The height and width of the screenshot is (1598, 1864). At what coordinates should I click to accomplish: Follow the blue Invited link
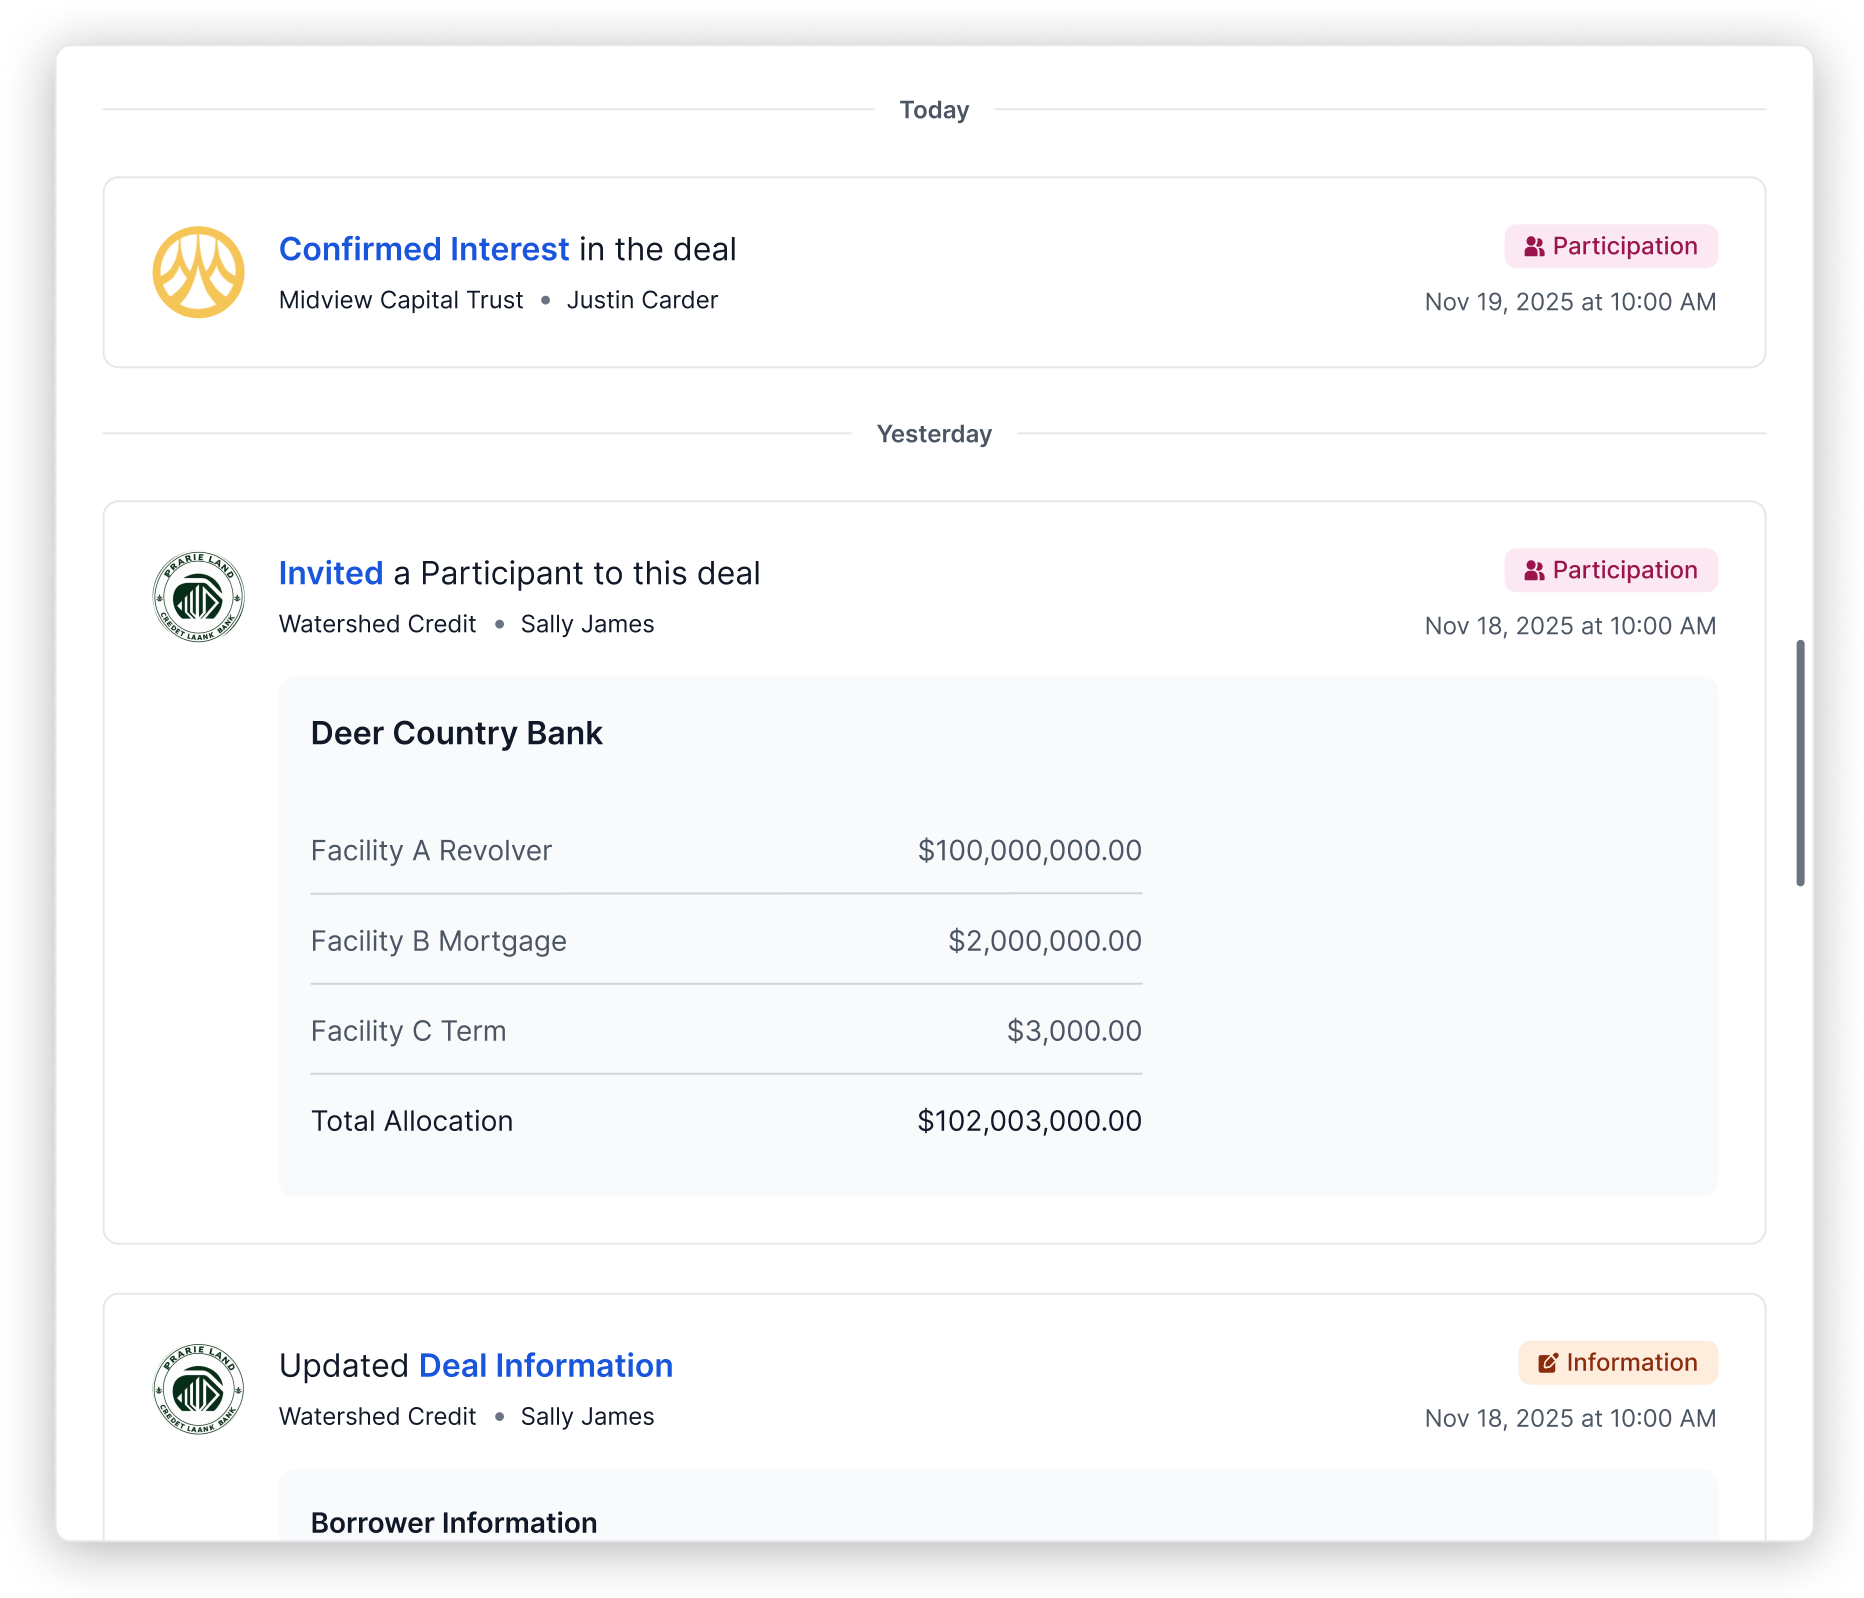[331, 573]
